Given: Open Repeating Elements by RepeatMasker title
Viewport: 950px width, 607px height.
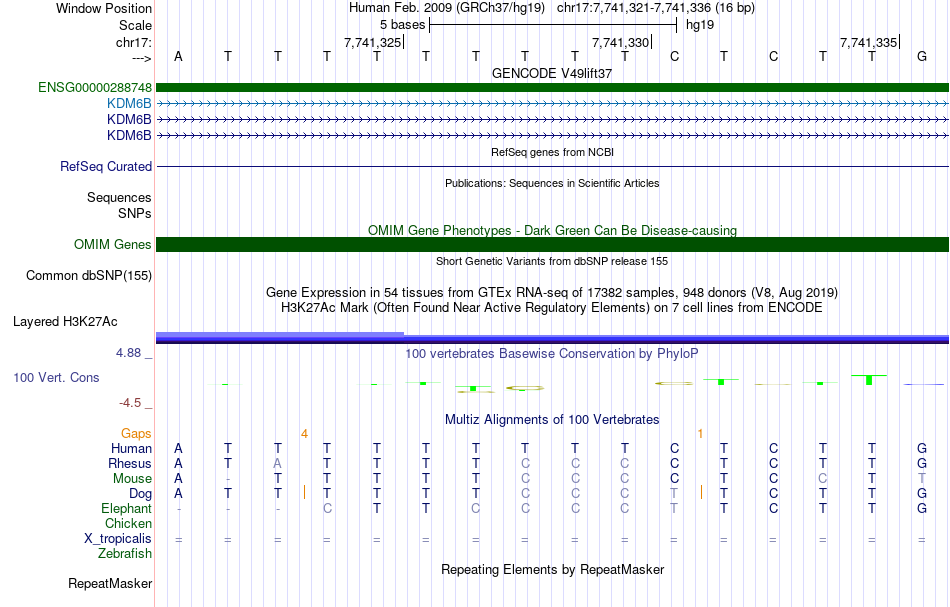Looking at the screenshot, I should click(x=552, y=569).
